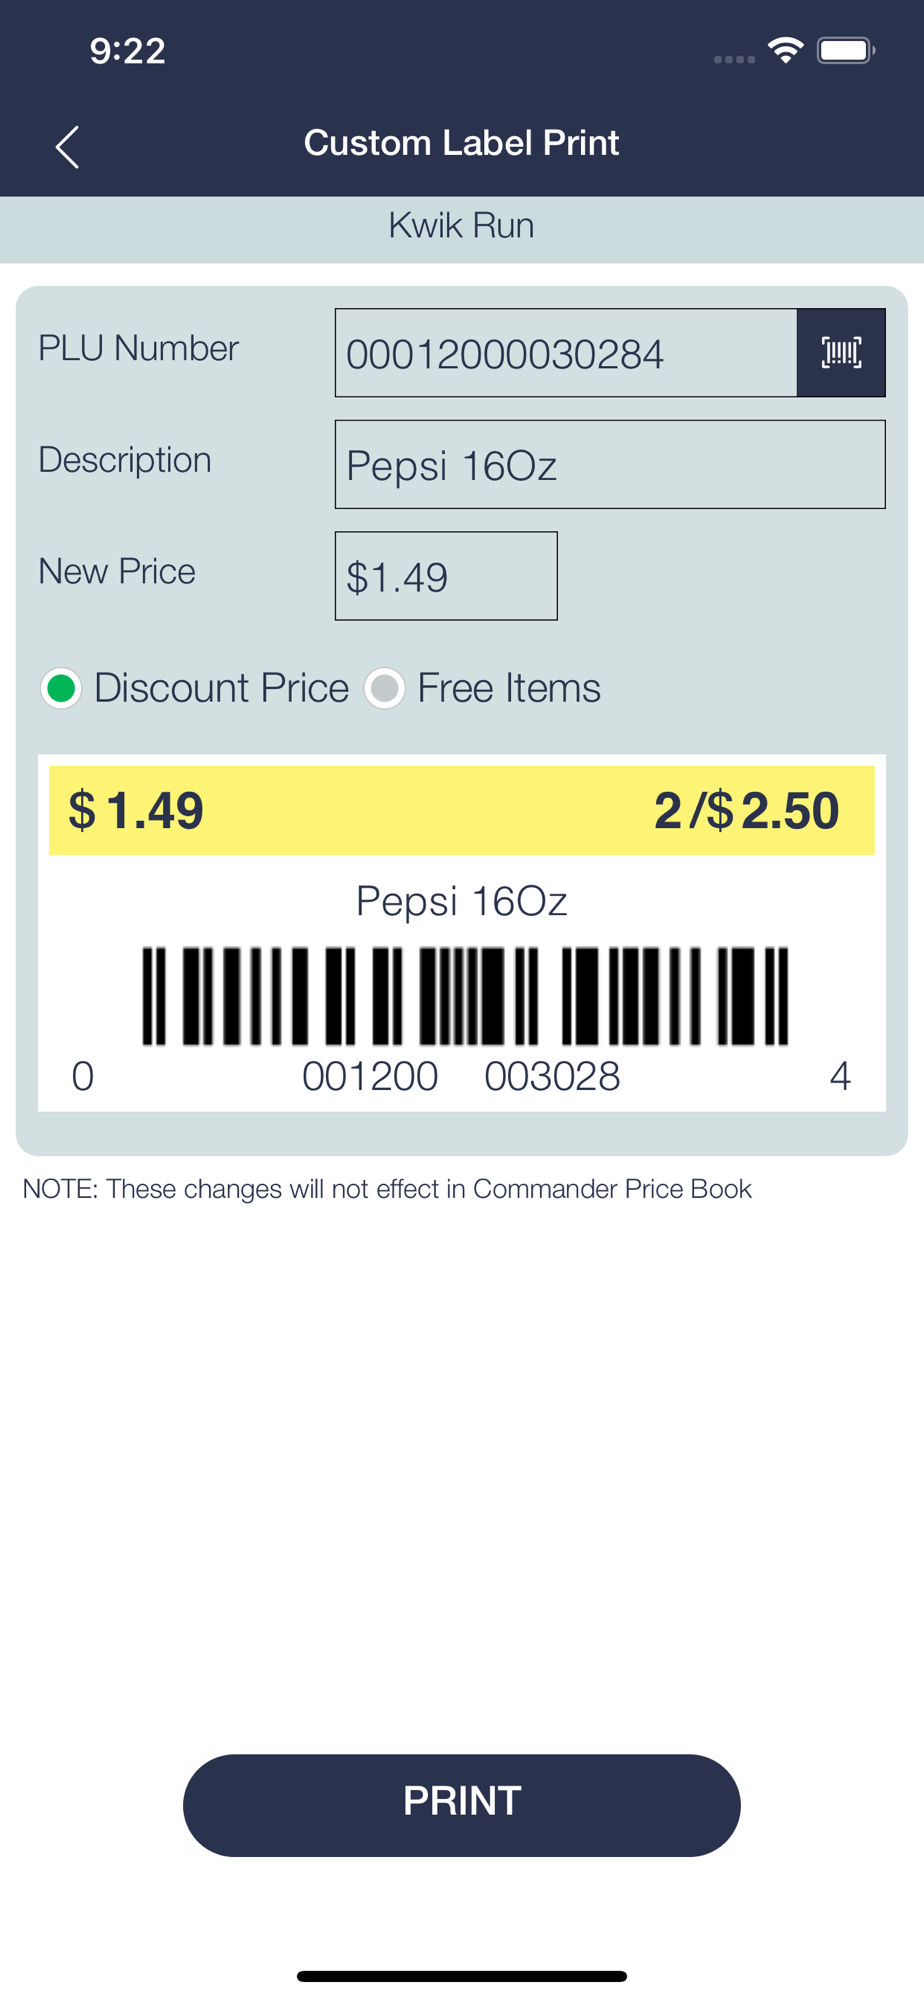Tap the Commander Price Book note
924x2000 pixels.
[x=387, y=1189]
